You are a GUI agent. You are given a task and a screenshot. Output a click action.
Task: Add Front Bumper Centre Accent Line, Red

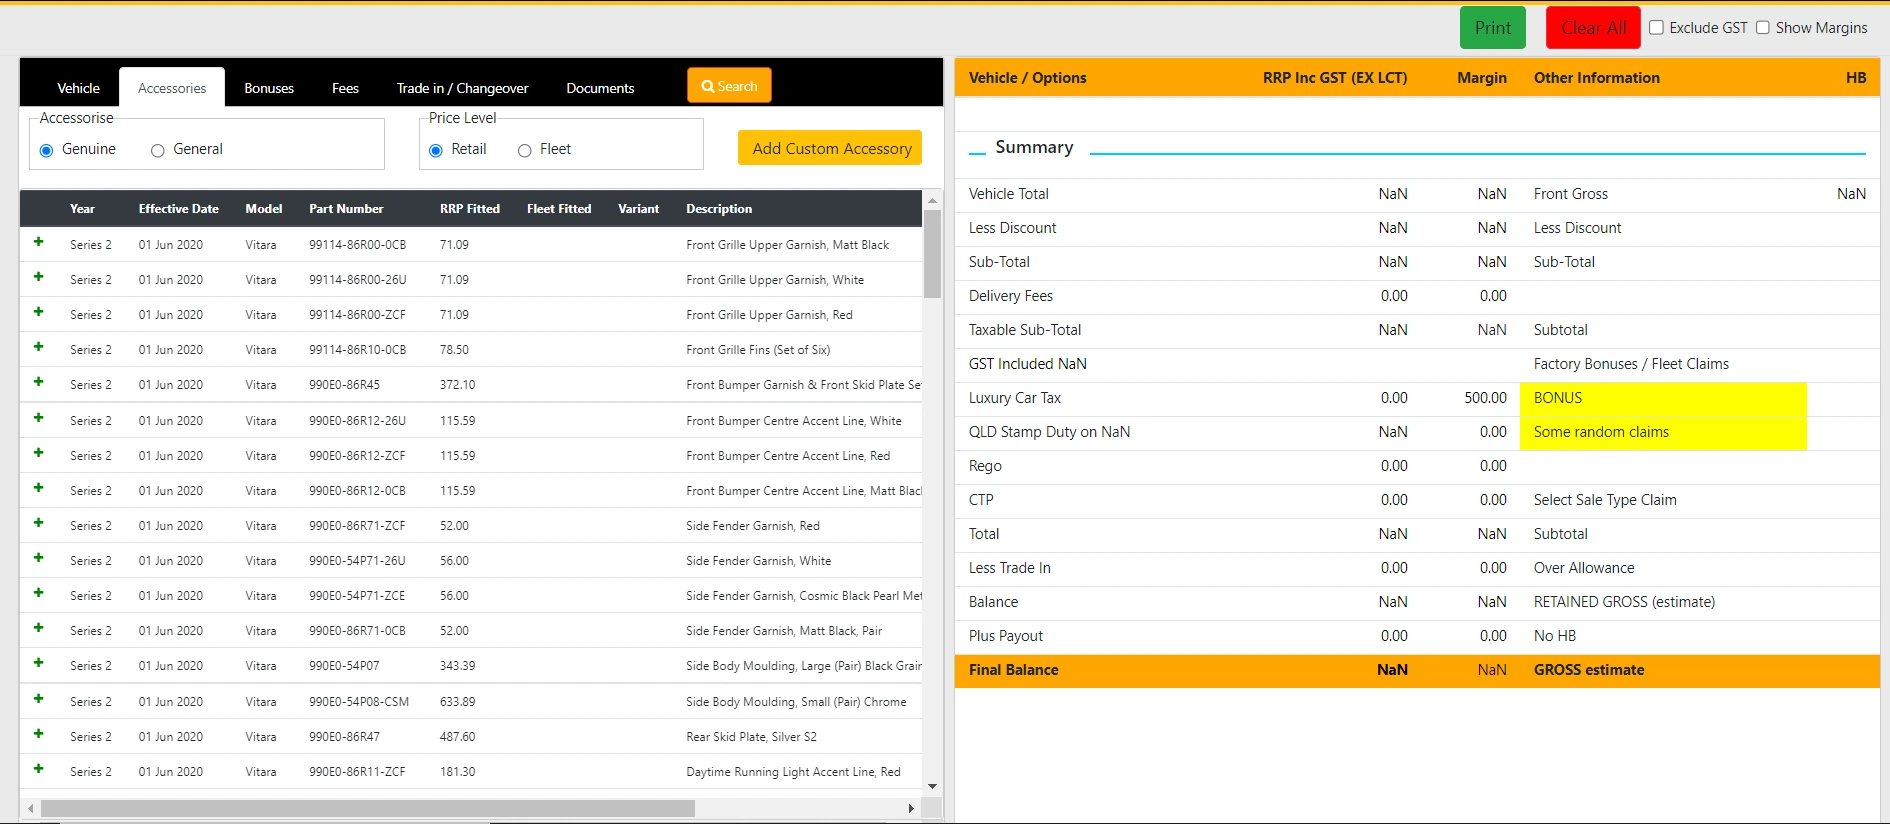(x=38, y=453)
